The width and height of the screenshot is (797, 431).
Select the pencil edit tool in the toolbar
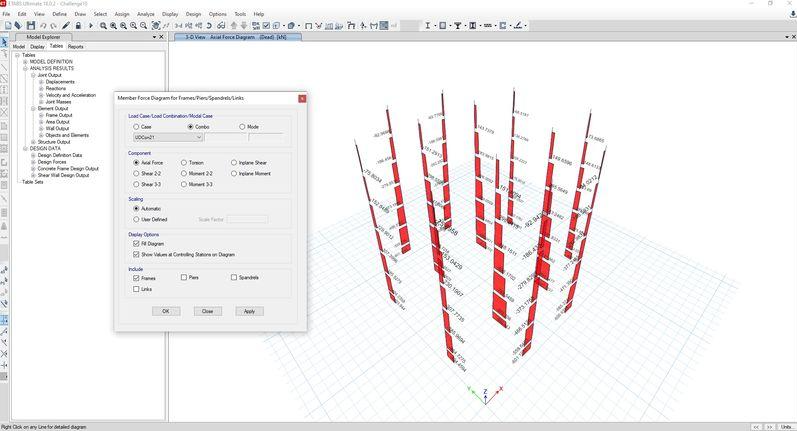66,25
